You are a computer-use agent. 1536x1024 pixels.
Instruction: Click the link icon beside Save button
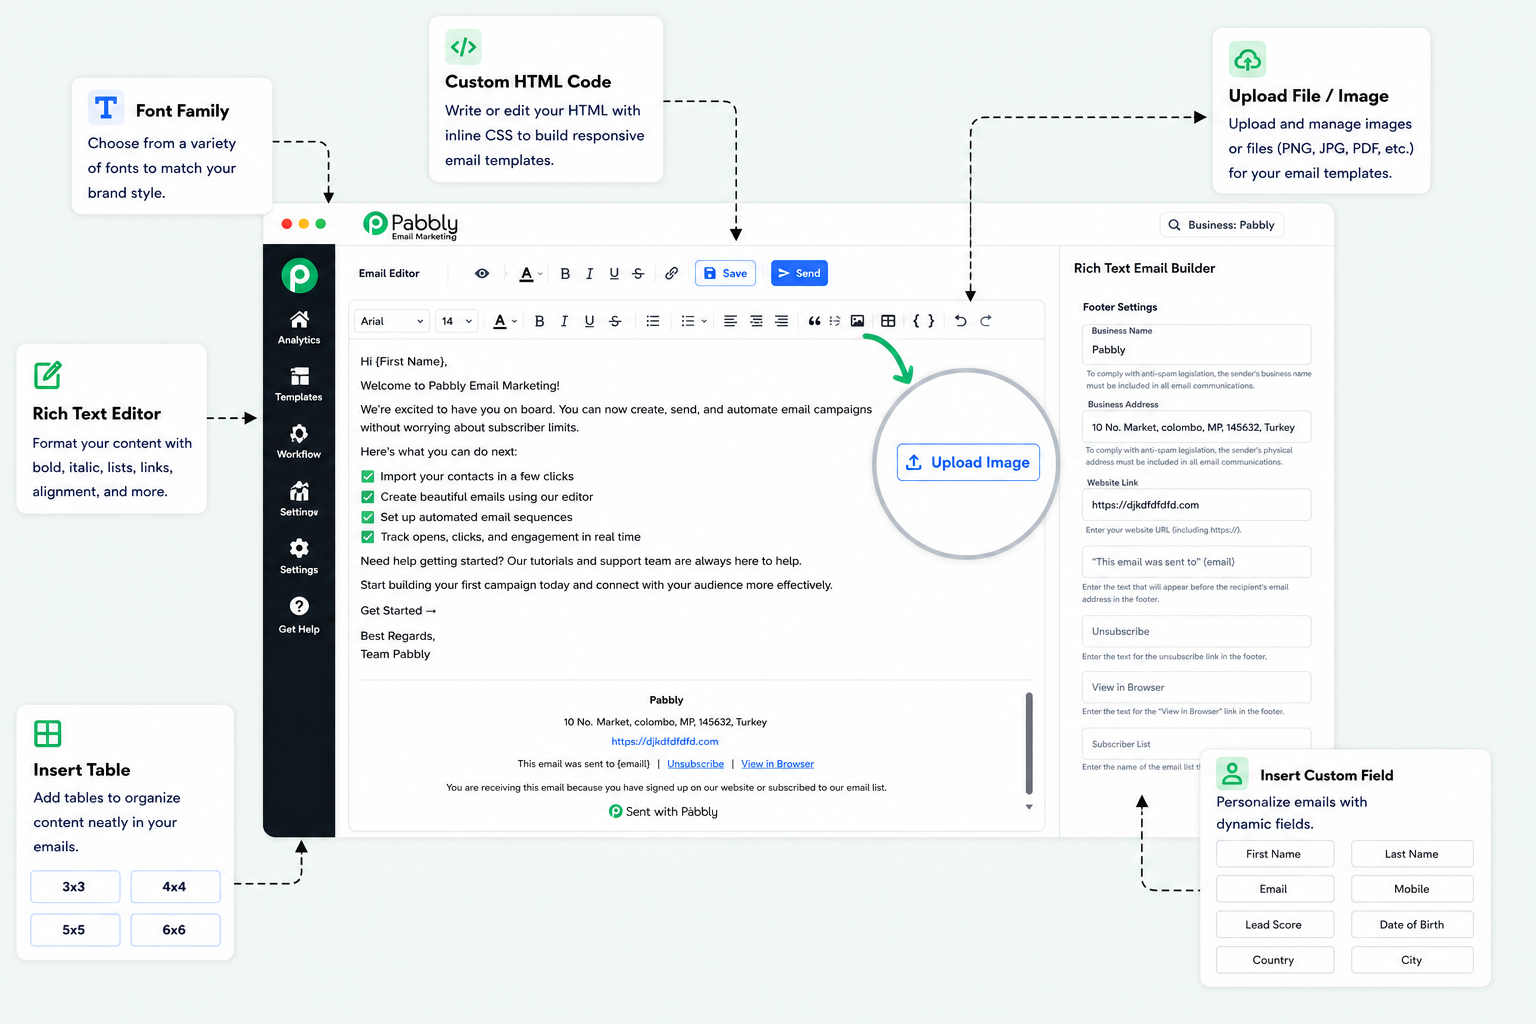click(672, 273)
